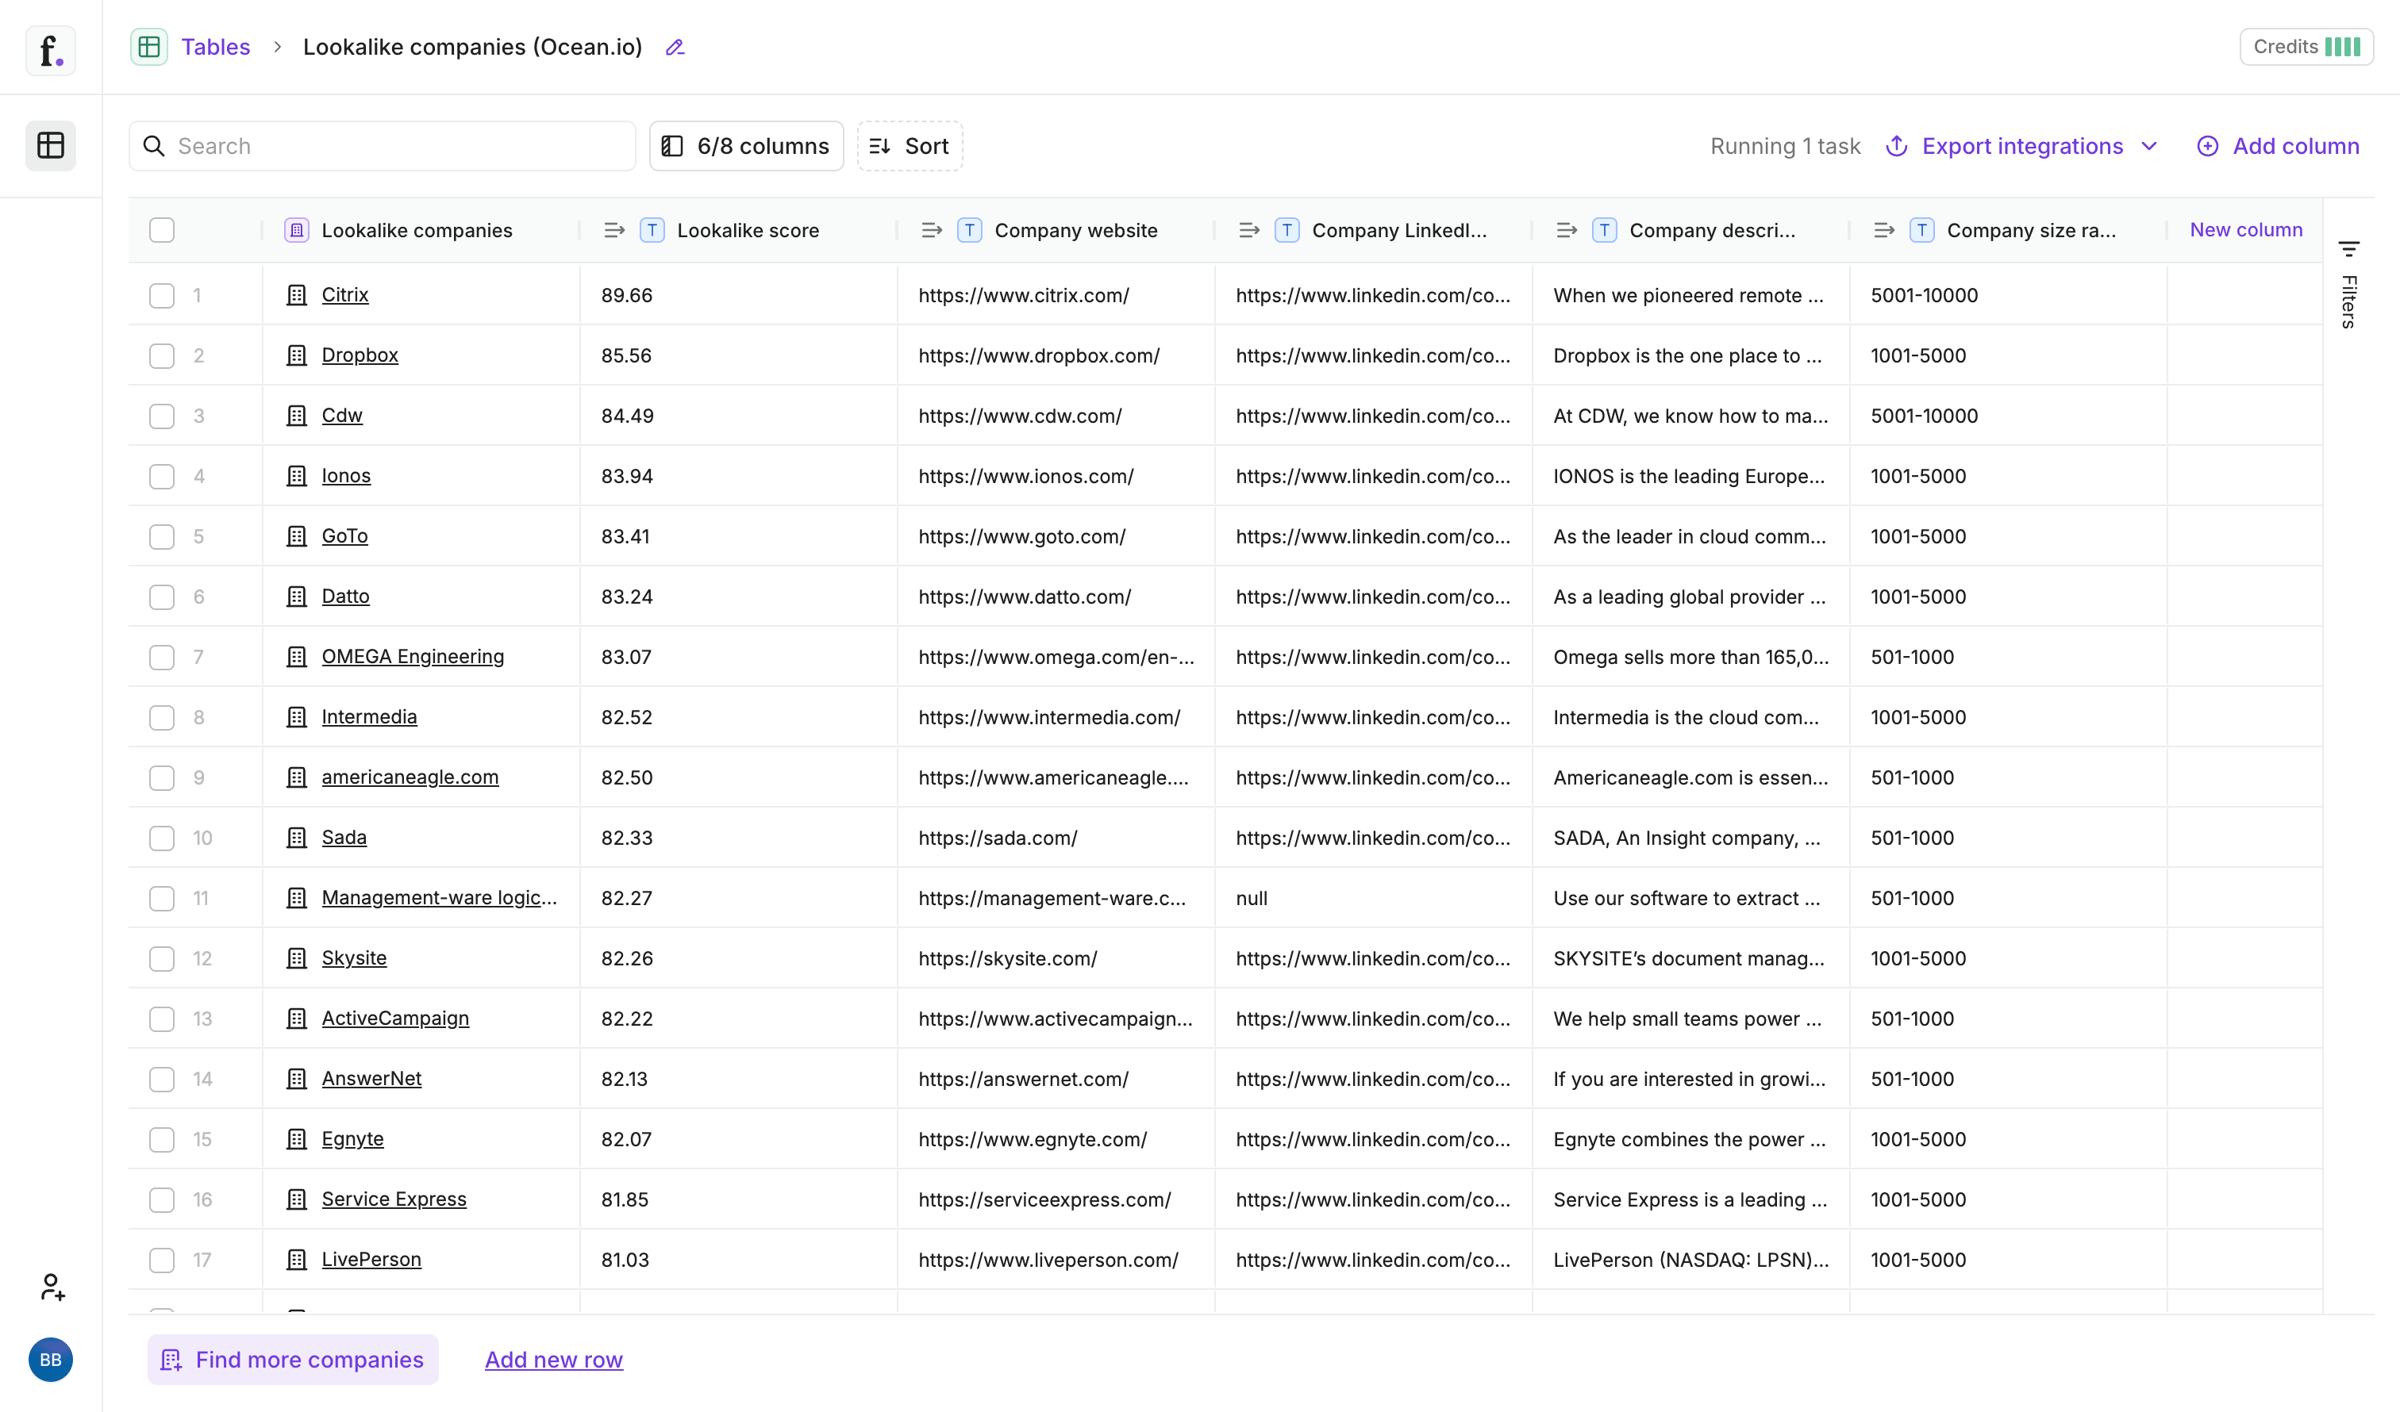Toggle the select-all rows checkbox

coord(162,230)
